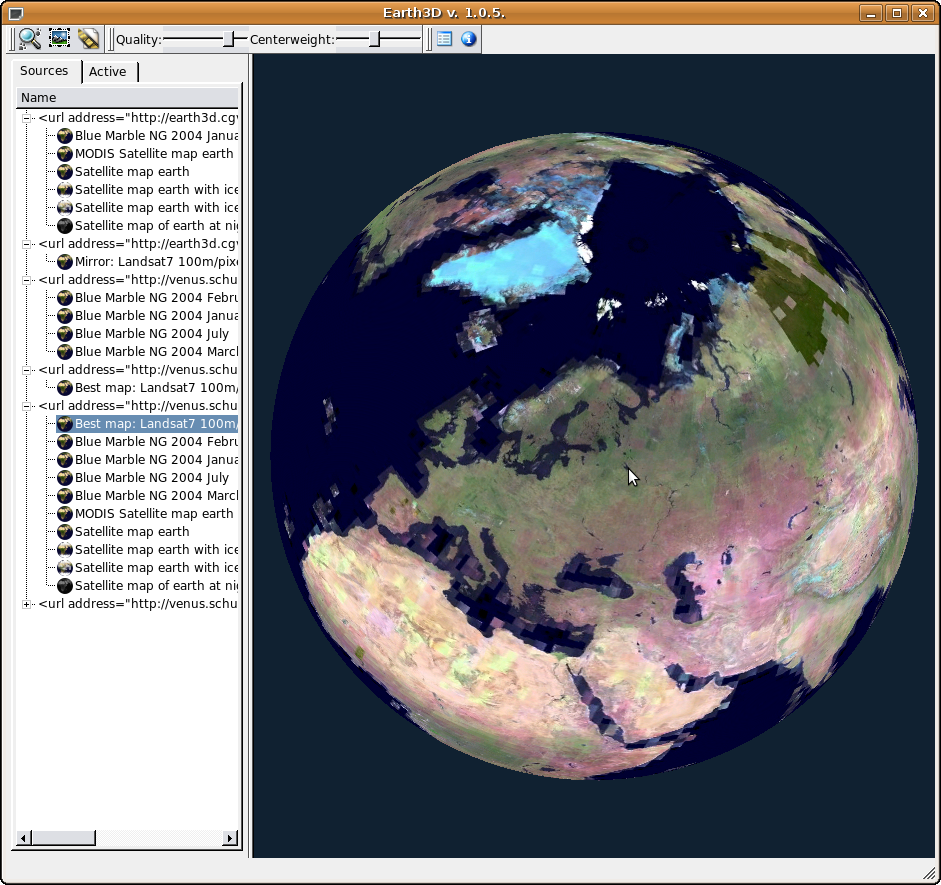Click the Centerweight slider handle

point(374,39)
